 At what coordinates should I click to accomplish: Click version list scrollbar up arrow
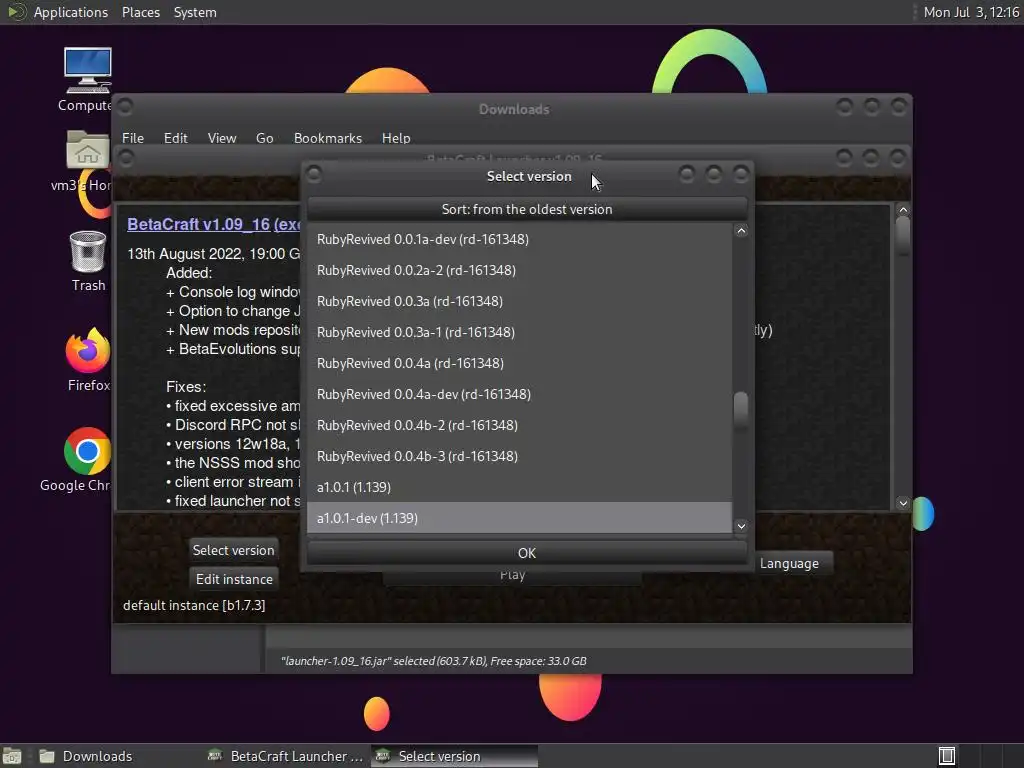741,231
